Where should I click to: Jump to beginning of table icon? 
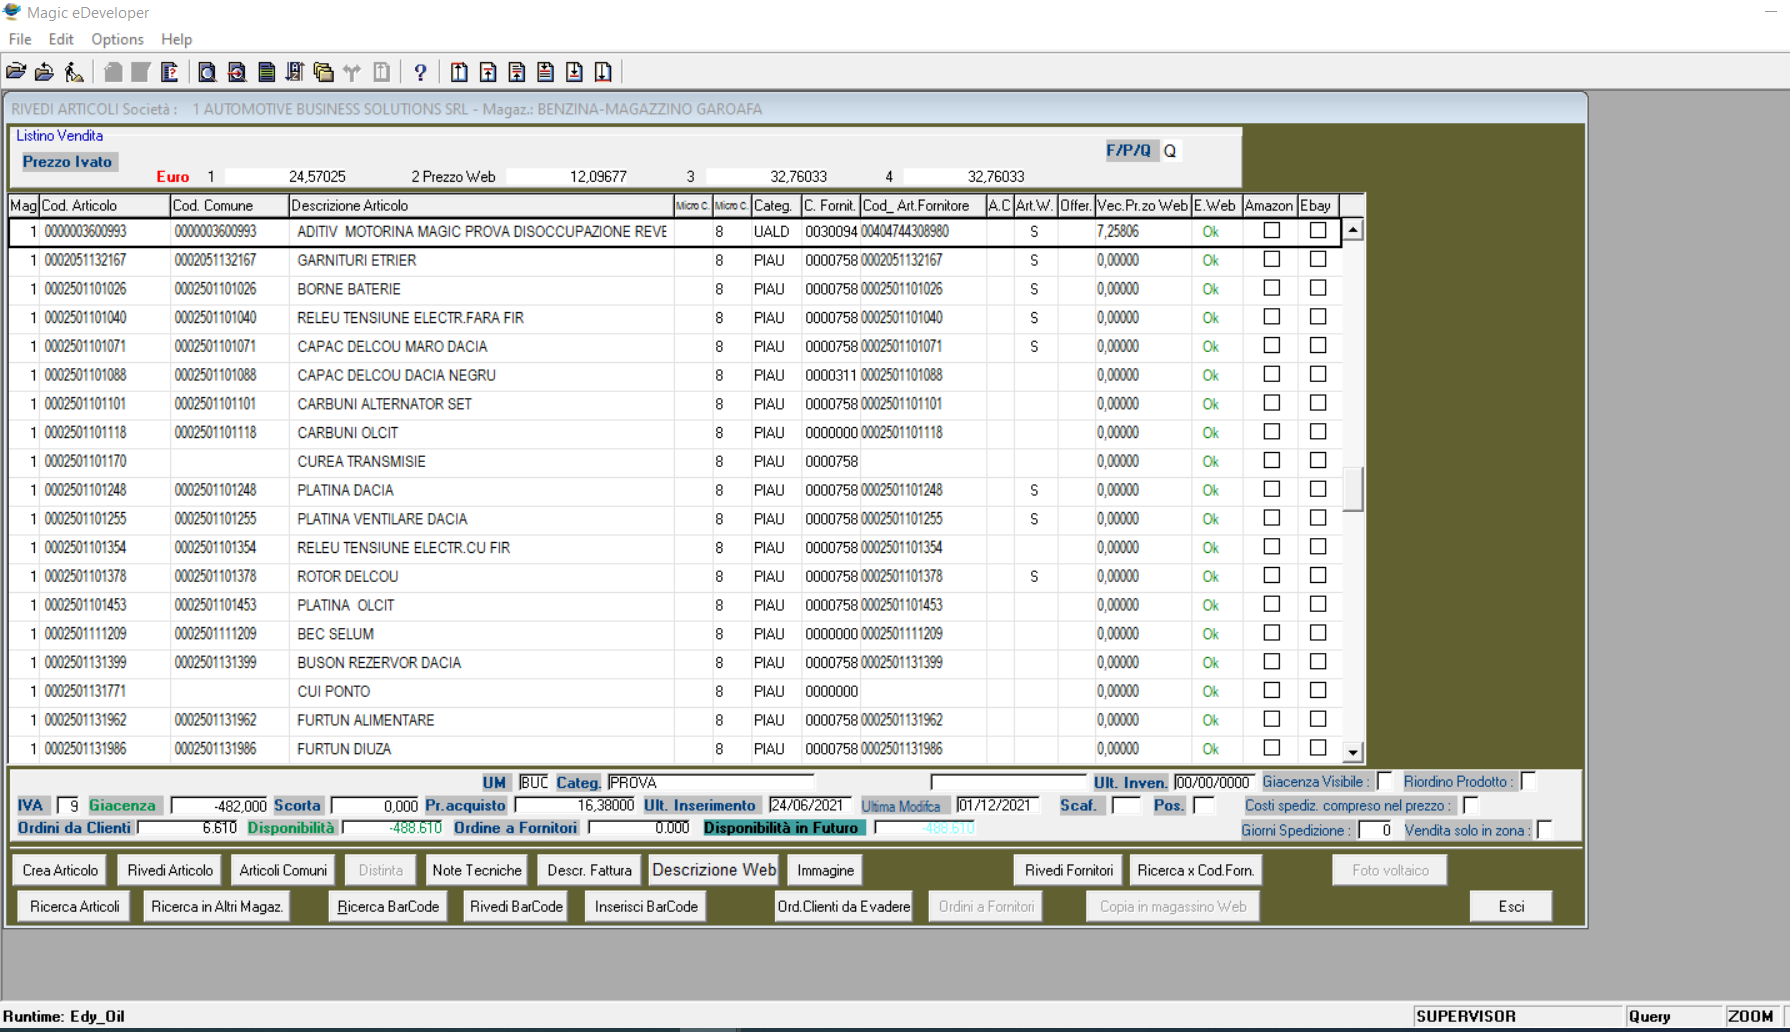point(459,72)
